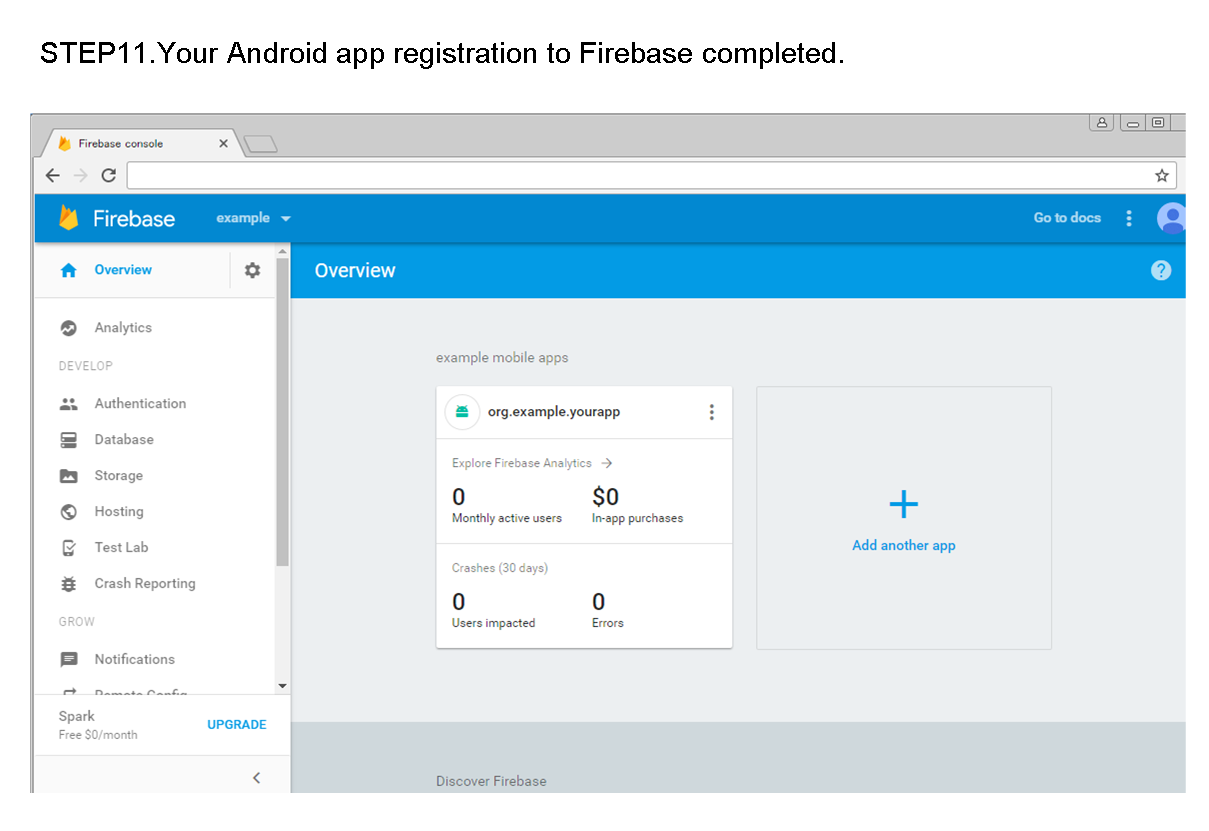Select Hosting from the sidebar
Image resolution: width=1209 pixels, height=831 pixels.
pyautogui.click(x=117, y=511)
